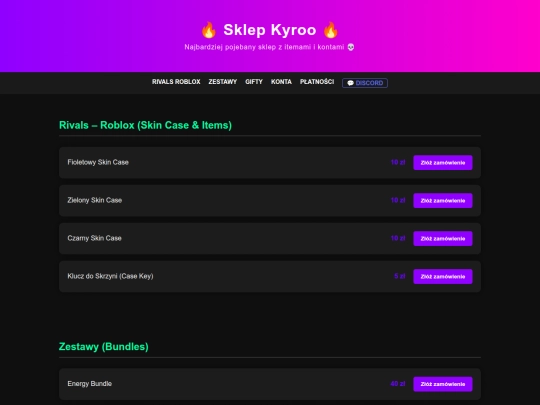This screenshot has height=405, width=540.
Task: Open the RIVALS ROBLOX nav link
Action: pyautogui.click(x=176, y=82)
